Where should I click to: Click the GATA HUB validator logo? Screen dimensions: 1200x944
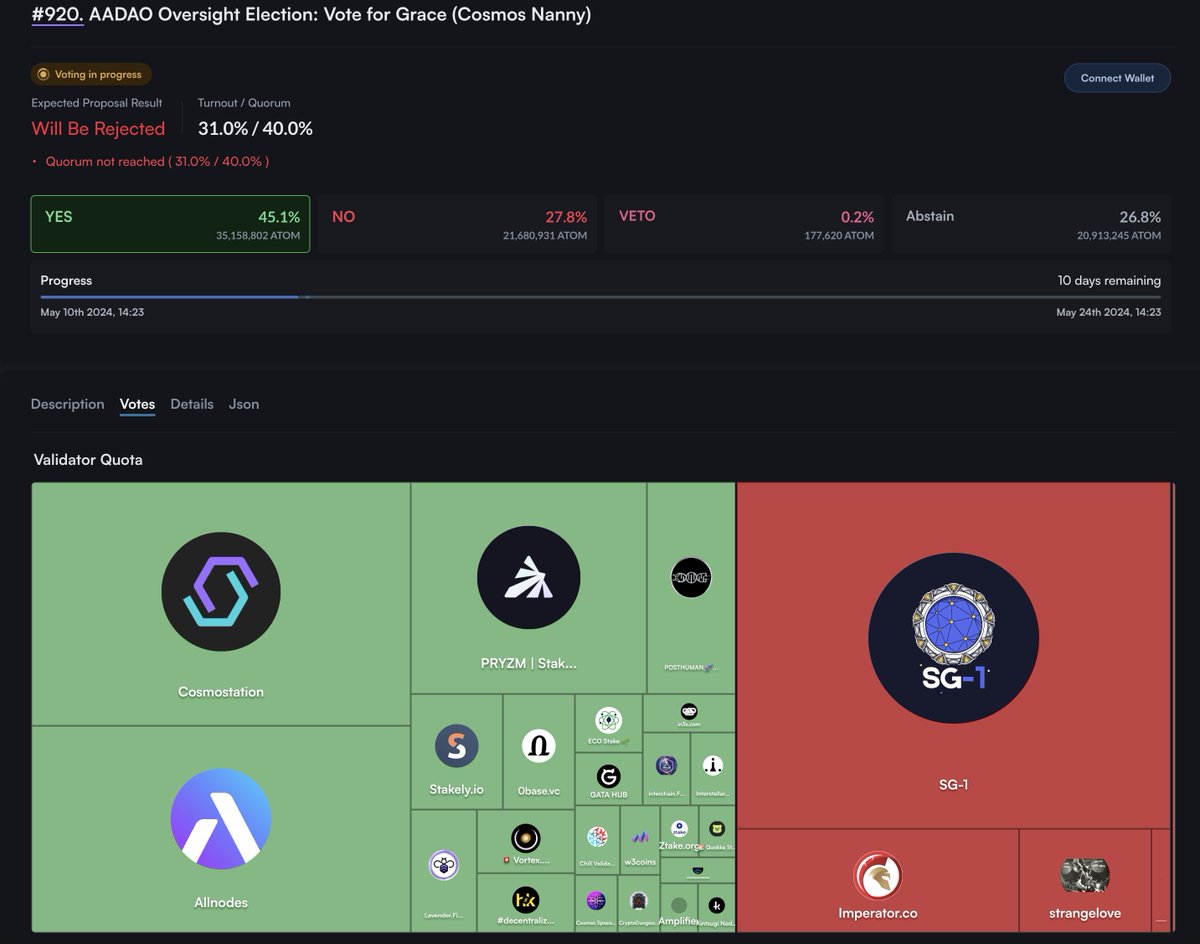[608, 776]
